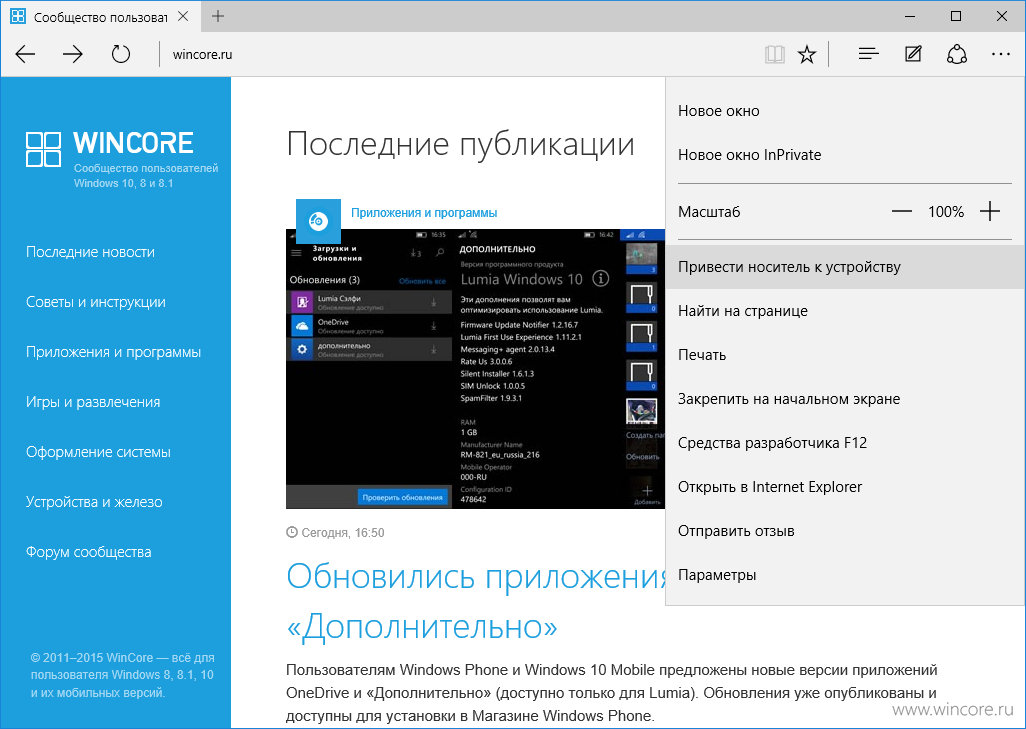Click WINCORE site title text
This screenshot has width=1026, height=729.
coord(133,143)
